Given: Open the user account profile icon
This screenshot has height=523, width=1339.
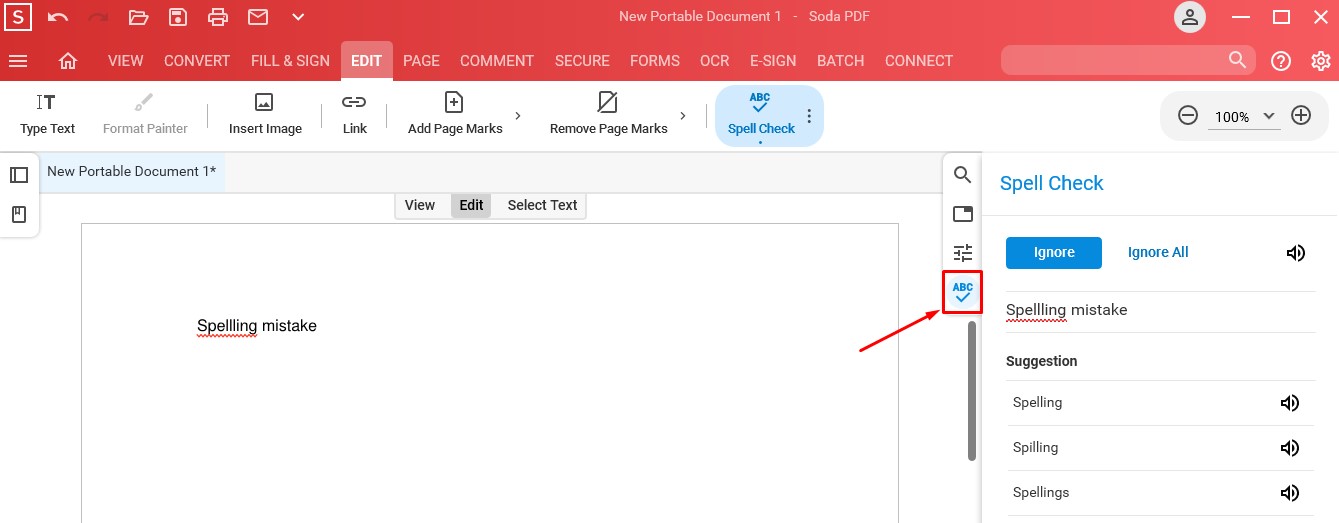Looking at the screenshot, I should point(1190,17).
